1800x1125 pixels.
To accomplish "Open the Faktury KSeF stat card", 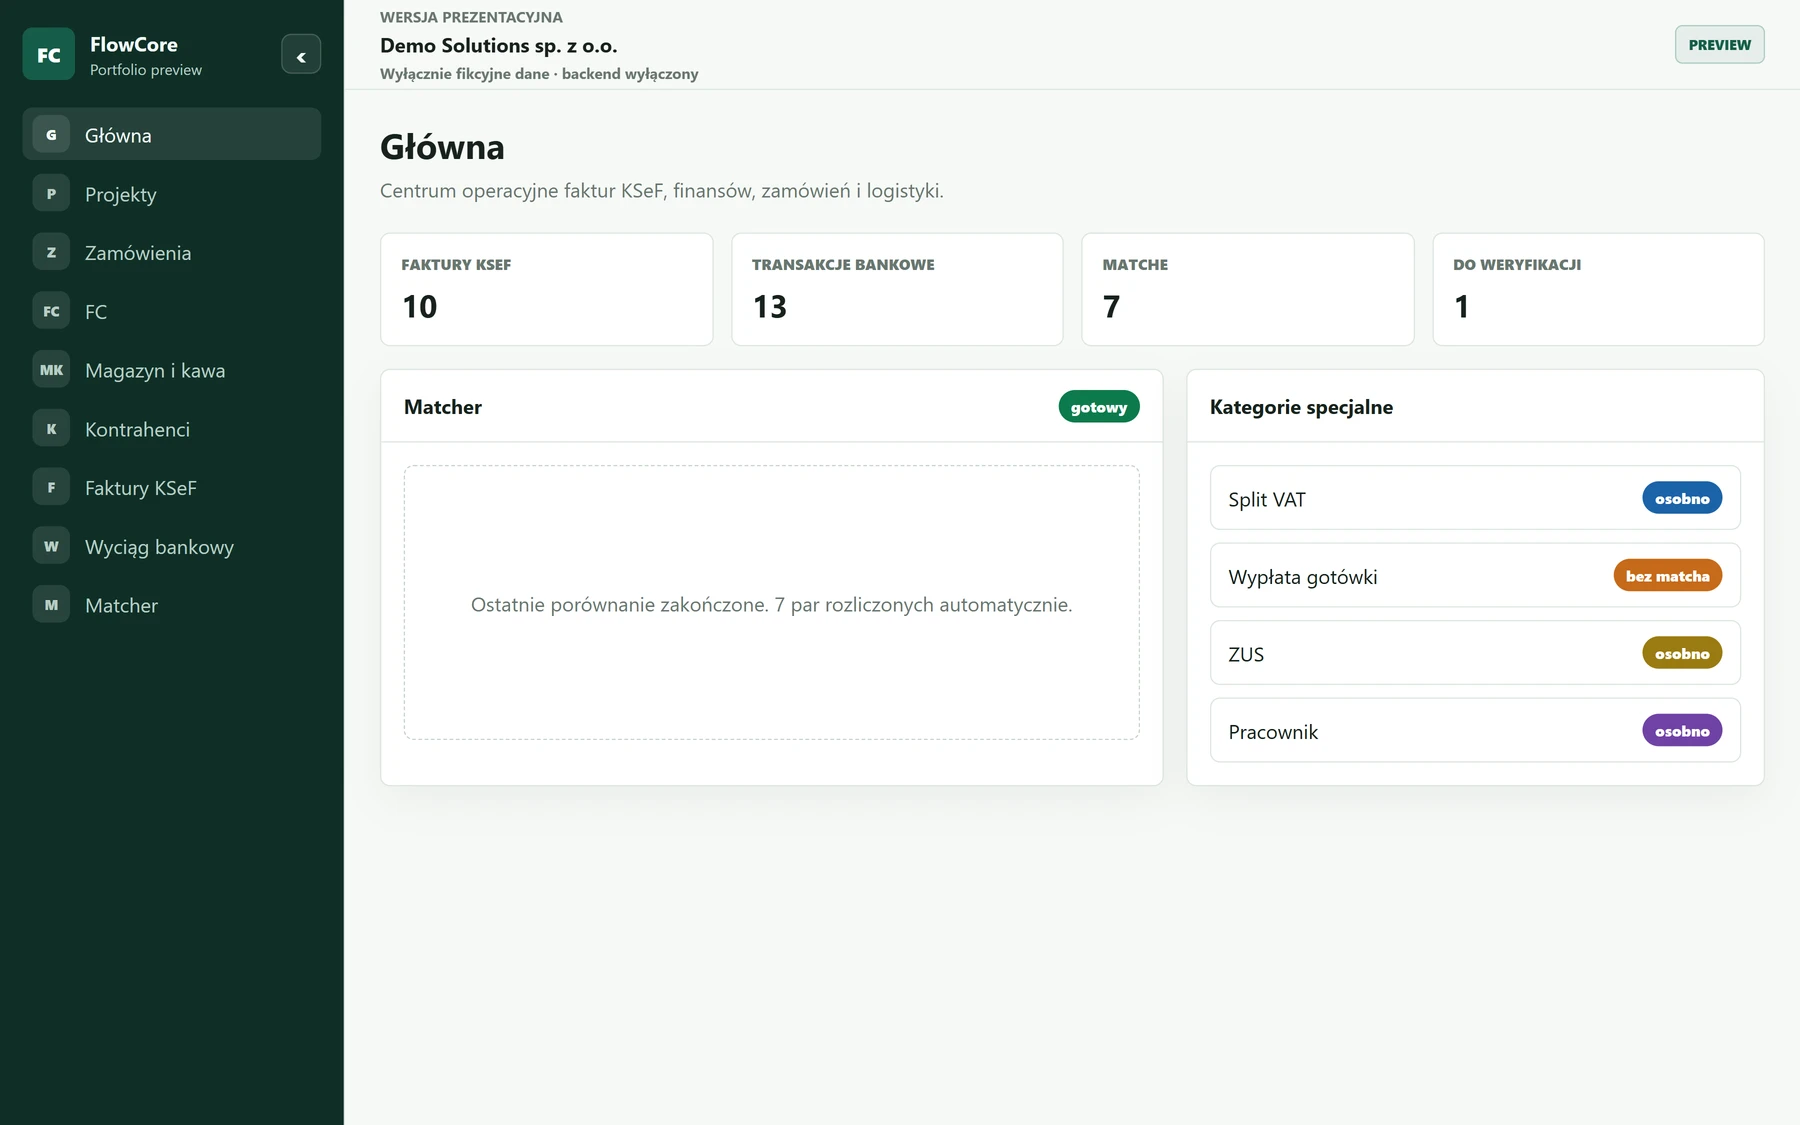I will [547, 289].
